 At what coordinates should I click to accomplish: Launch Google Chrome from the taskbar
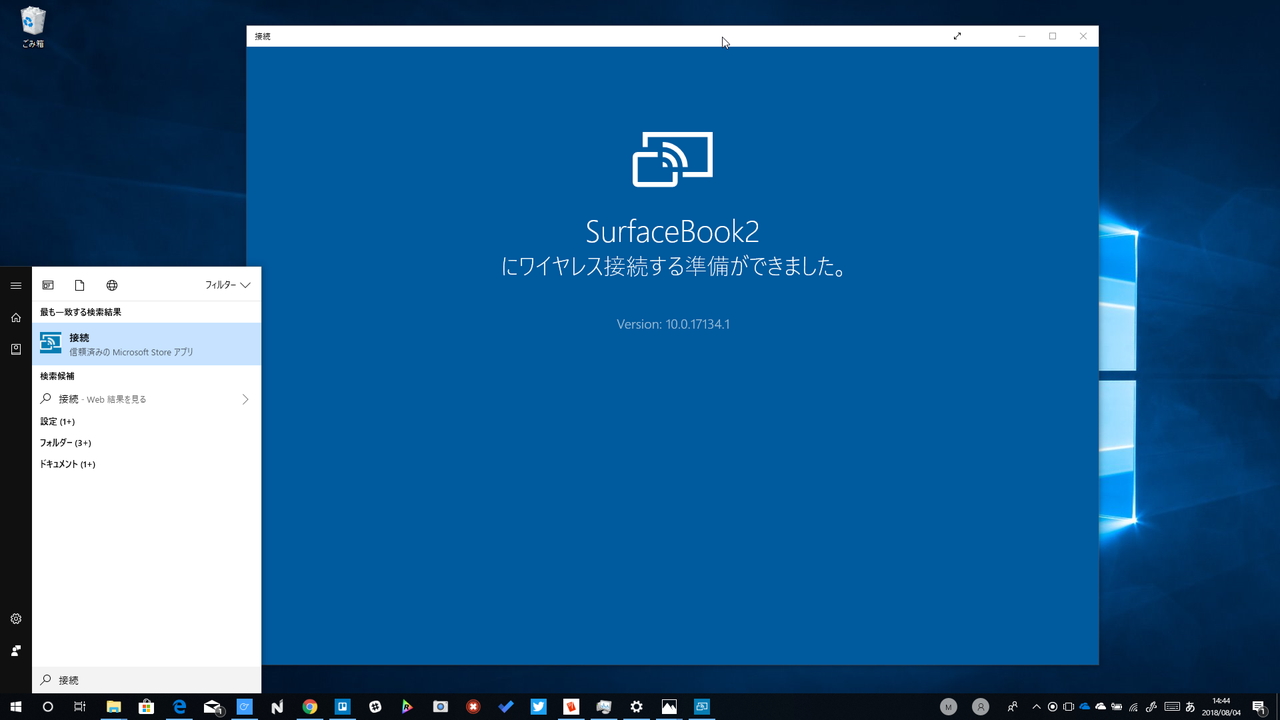click(310, 707)
